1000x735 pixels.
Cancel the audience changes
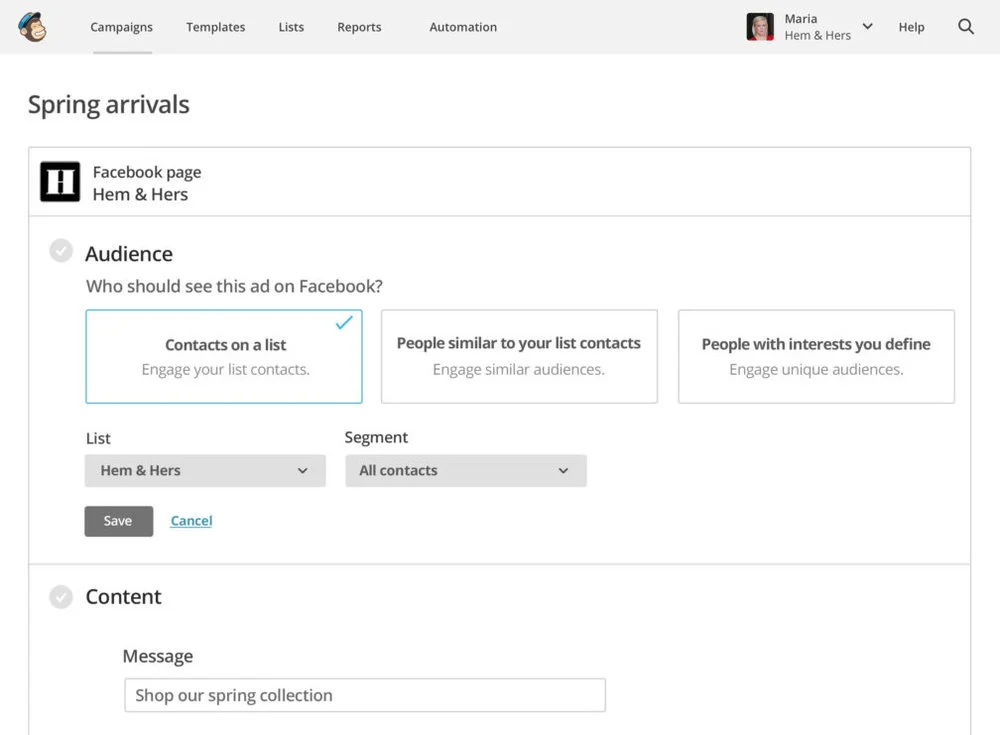(x=191, y=520)
